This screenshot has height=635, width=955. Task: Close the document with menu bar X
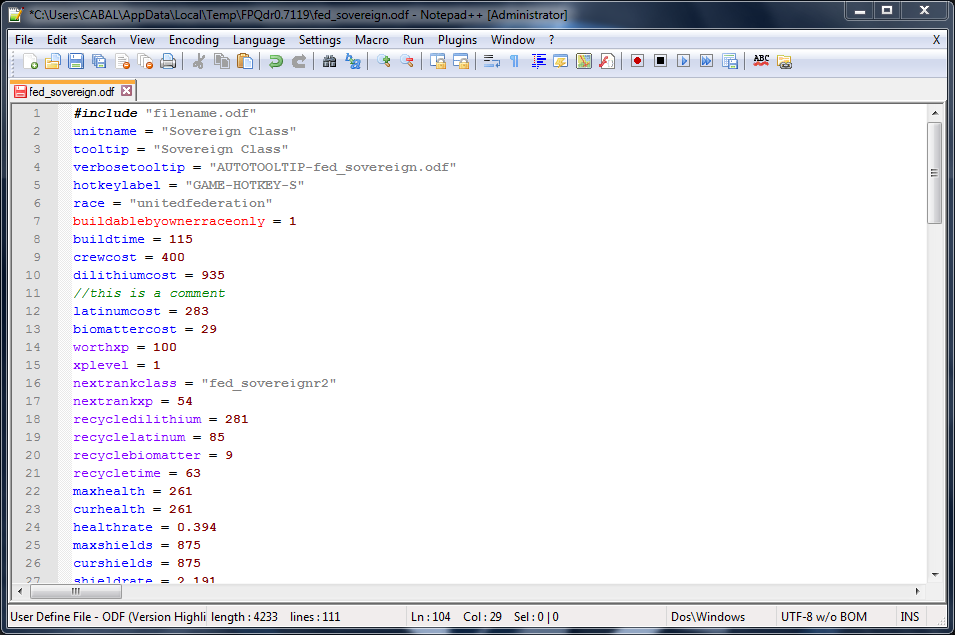[936, 40]
